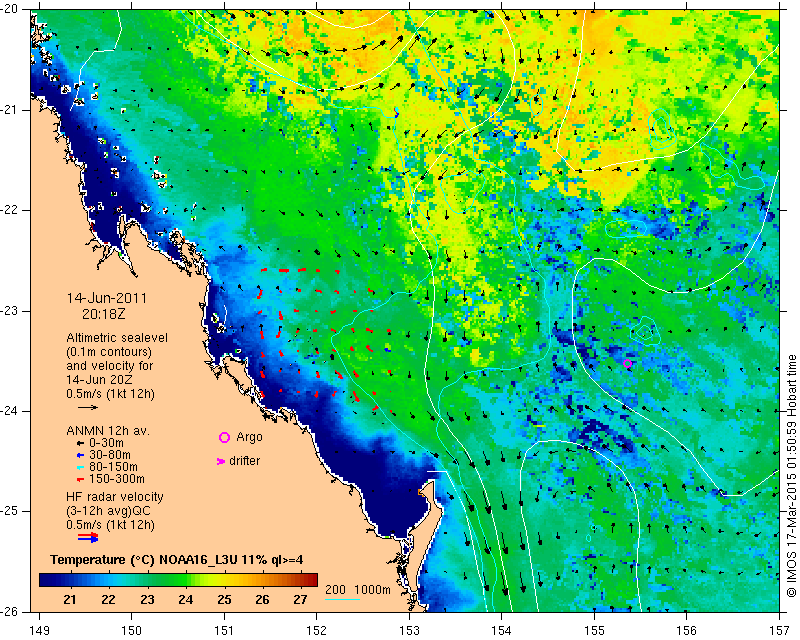Click the longitude axis label 149
Viewport: 800px width, 640px height.
[x=39, y=631]
